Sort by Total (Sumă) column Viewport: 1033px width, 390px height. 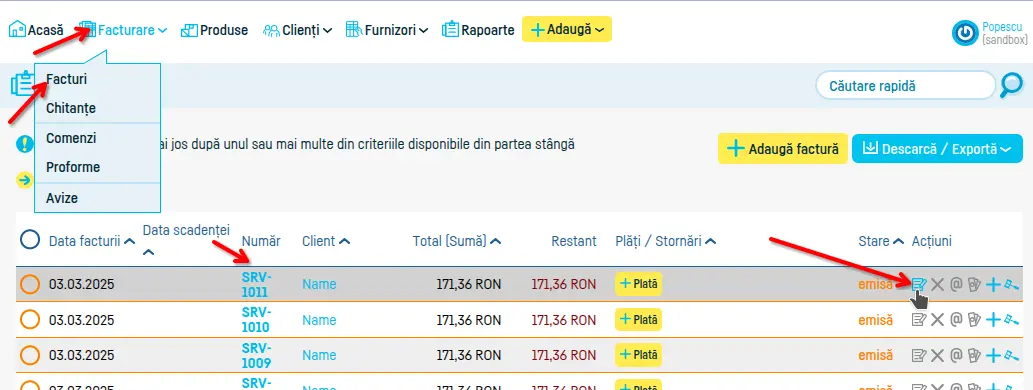457,241
